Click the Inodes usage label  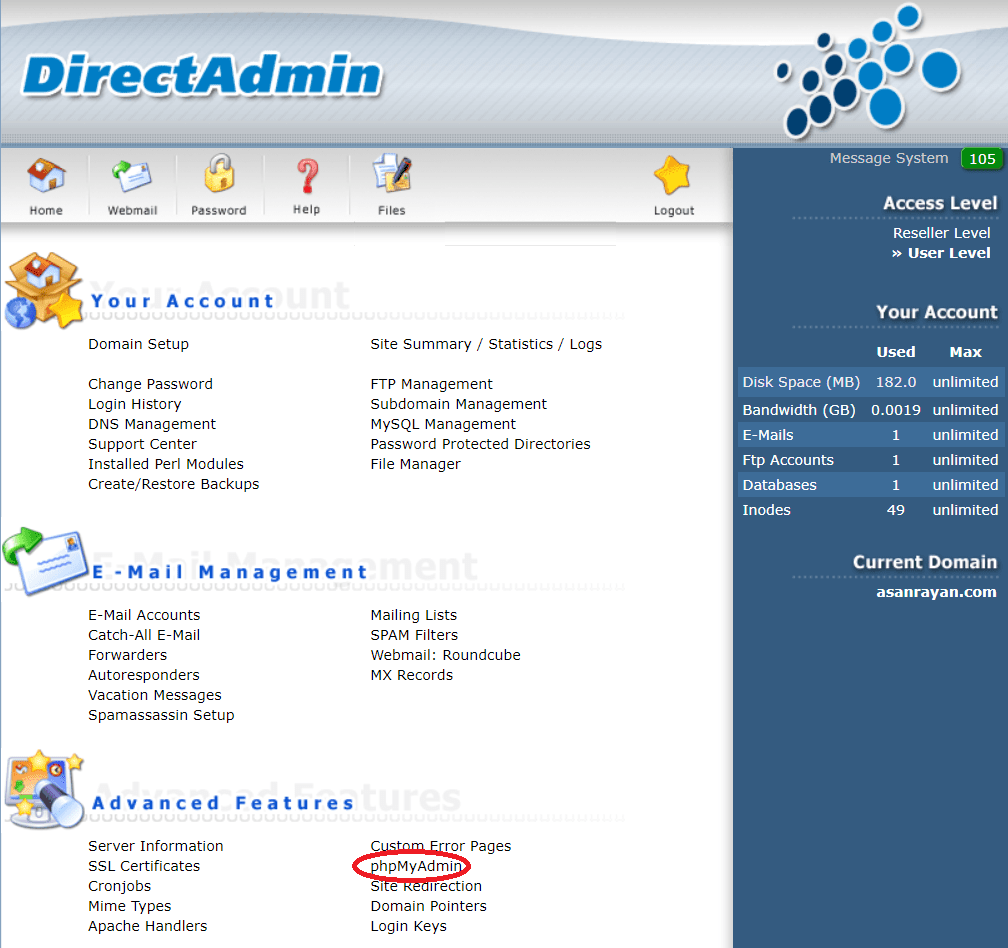click(x=766, y=510)
